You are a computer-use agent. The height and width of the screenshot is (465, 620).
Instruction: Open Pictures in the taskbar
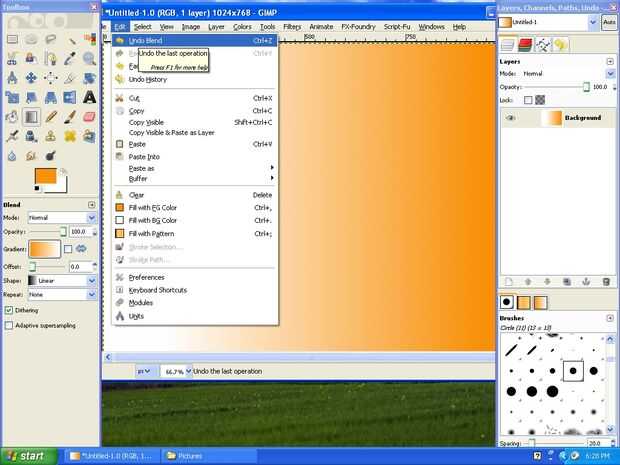209,456
